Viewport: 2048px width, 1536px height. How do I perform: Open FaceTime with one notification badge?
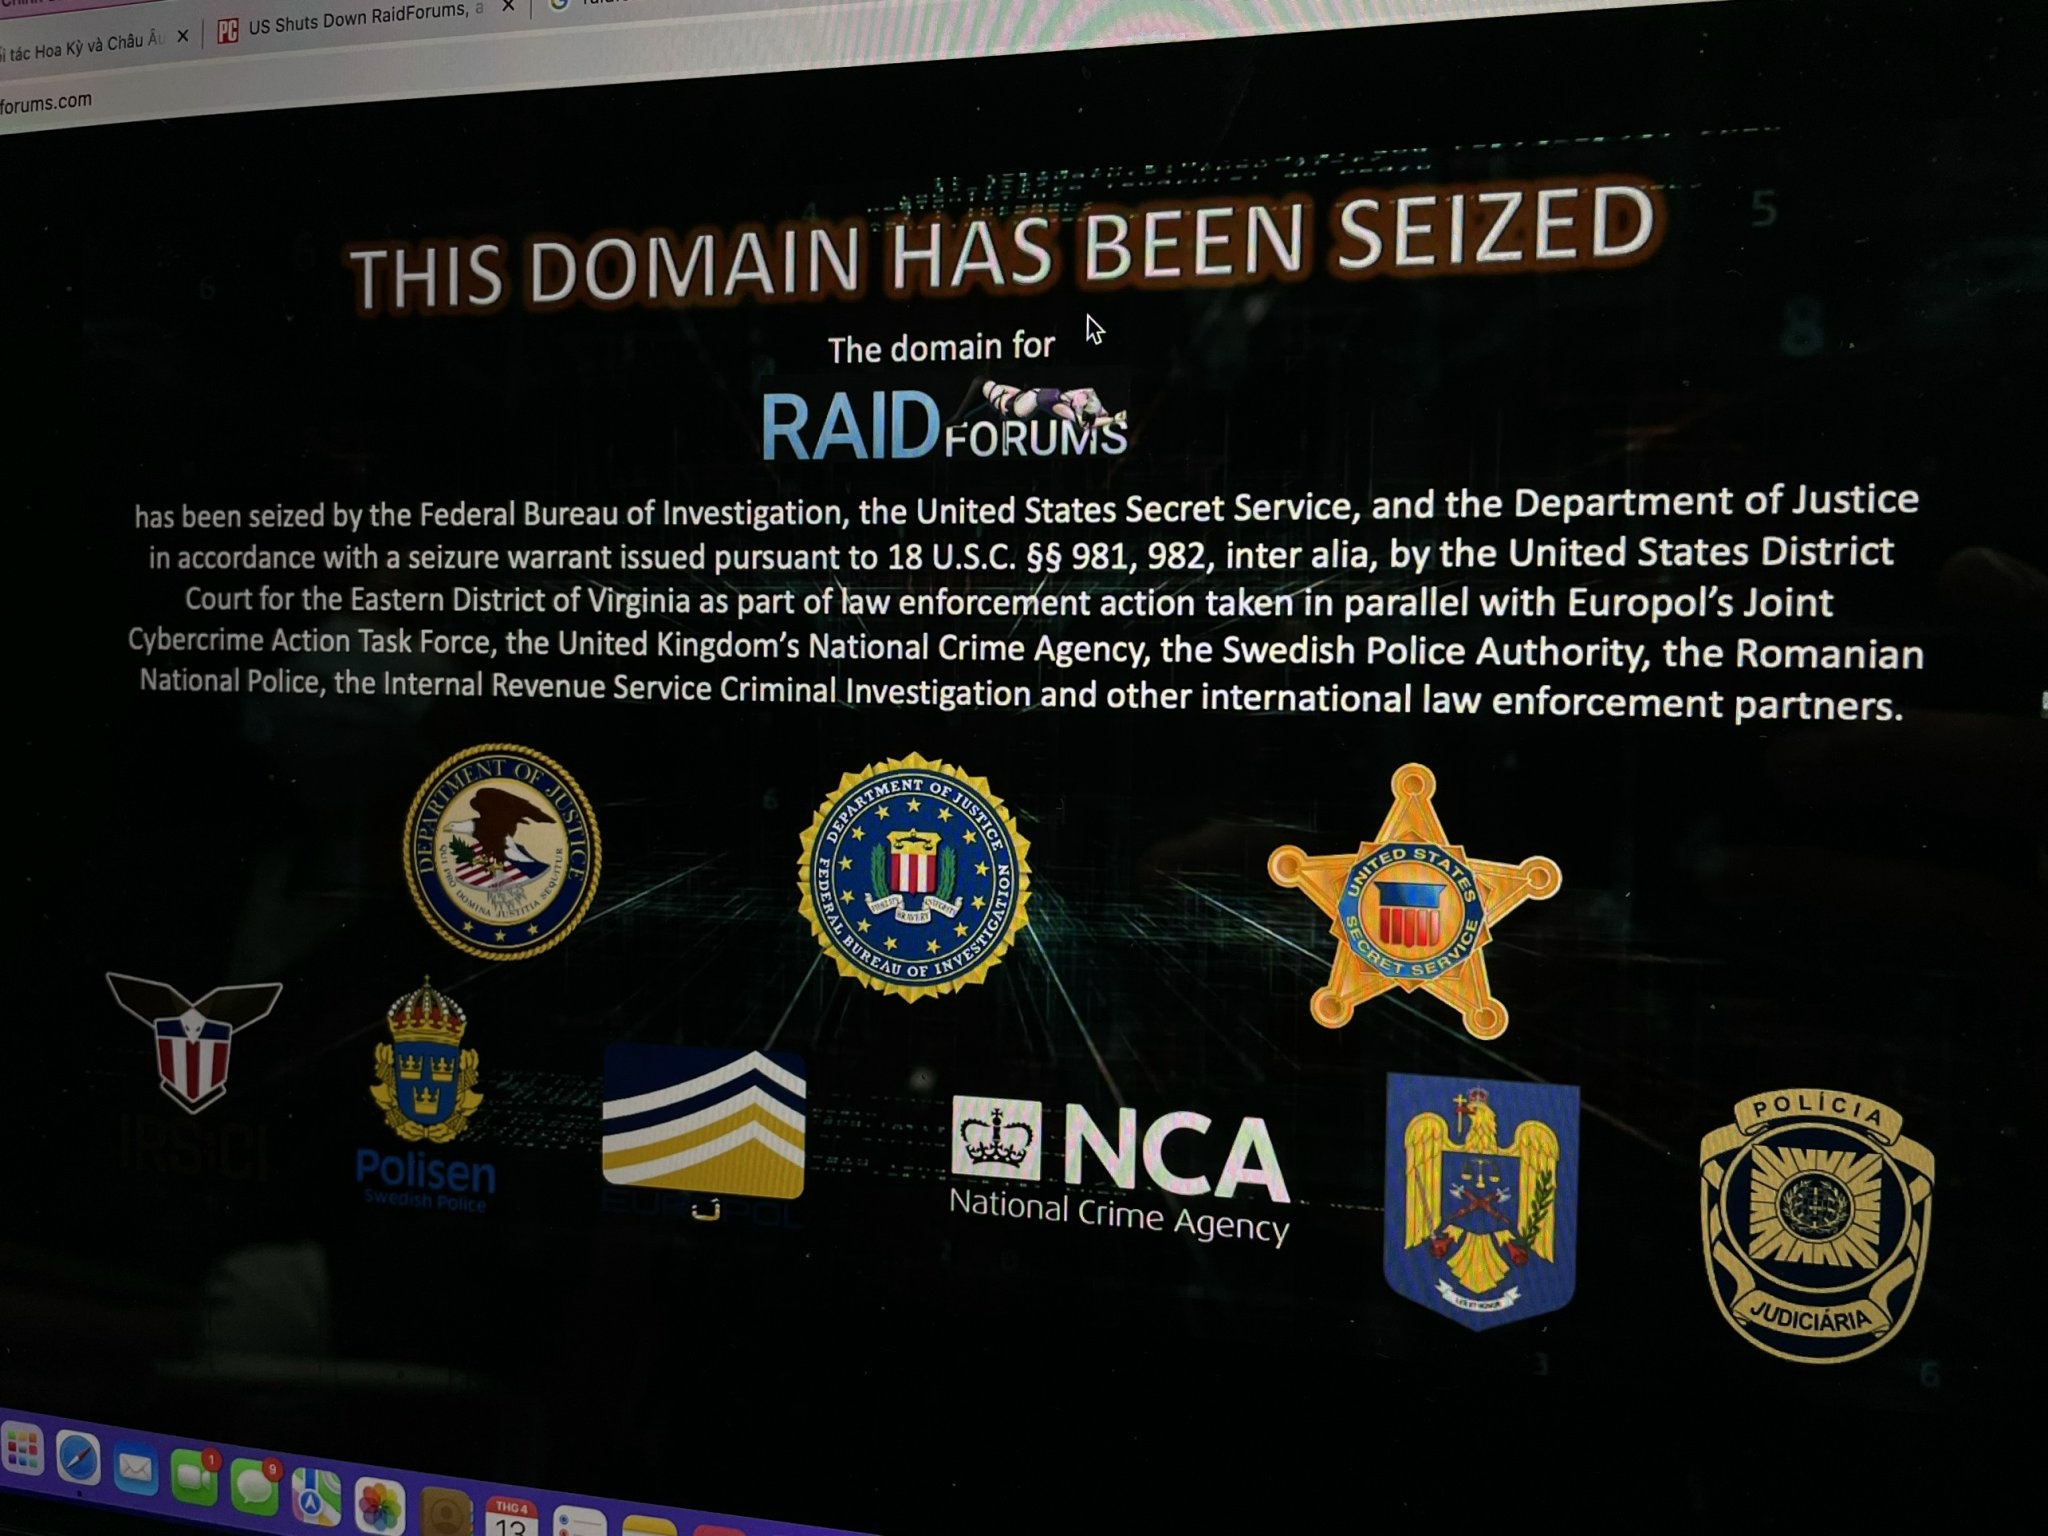click(193, 1479)
